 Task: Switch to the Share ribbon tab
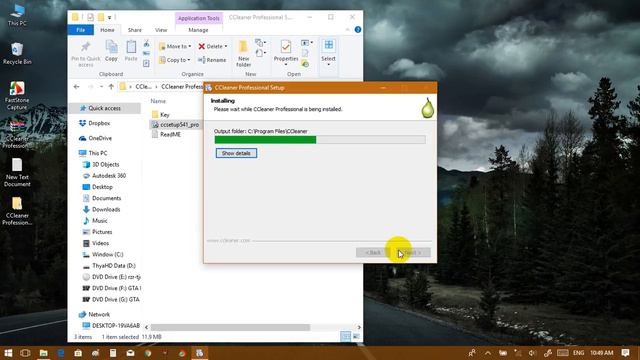coord(134,30)
